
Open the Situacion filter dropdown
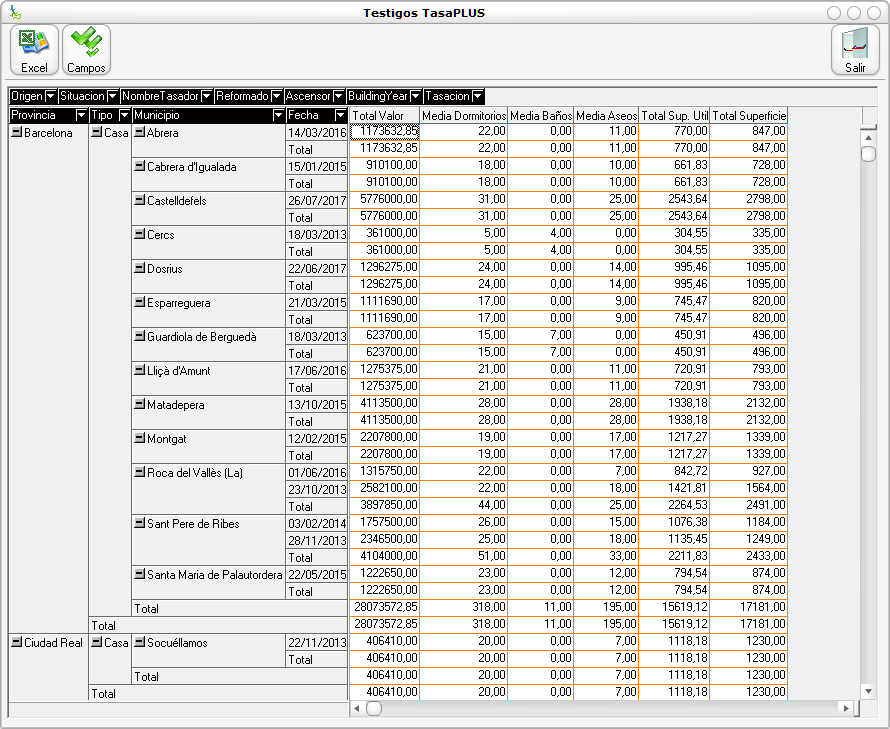click(113, 96)
